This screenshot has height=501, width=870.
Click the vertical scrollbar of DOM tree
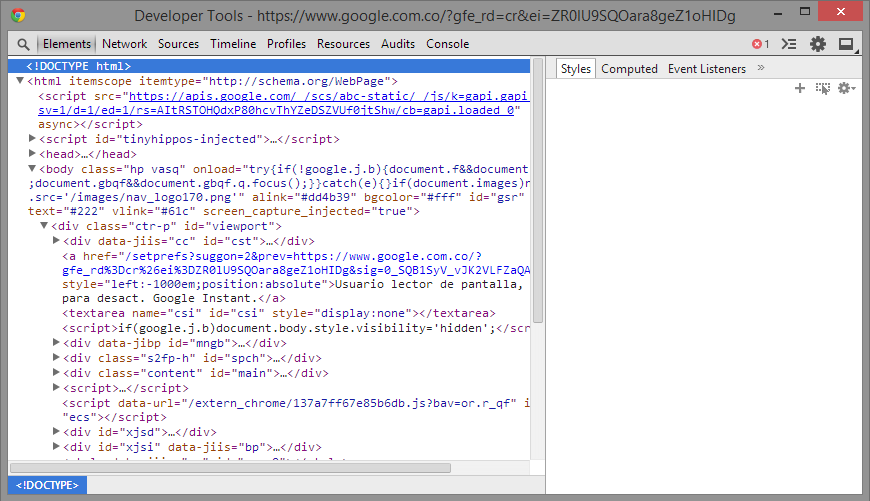[538, 190]
